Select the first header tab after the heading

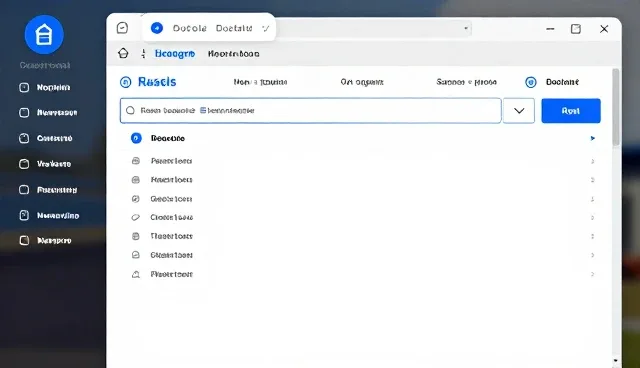[260, 82]
